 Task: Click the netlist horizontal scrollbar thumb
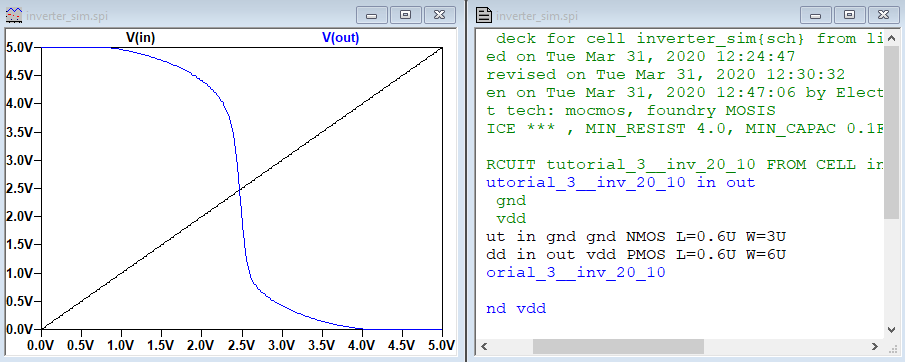click(618, 346)
